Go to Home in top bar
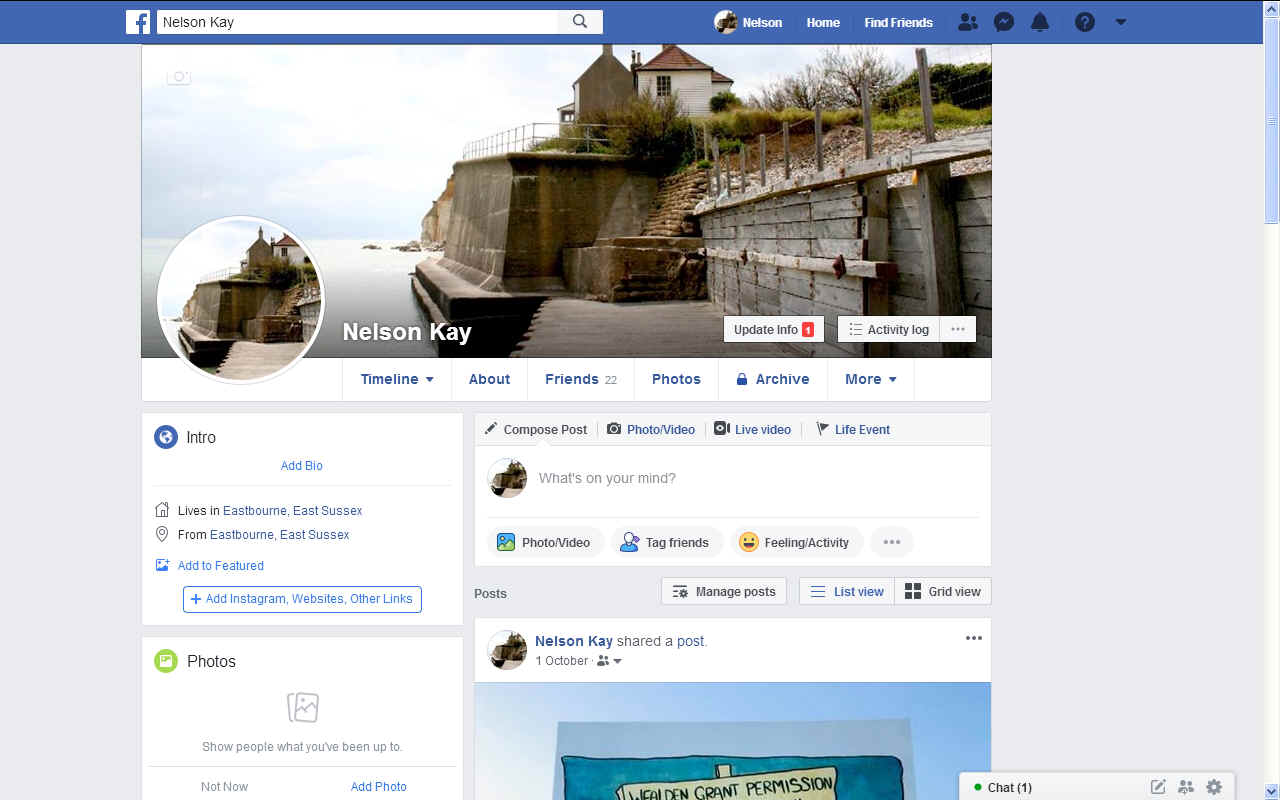 coord(823,22)
